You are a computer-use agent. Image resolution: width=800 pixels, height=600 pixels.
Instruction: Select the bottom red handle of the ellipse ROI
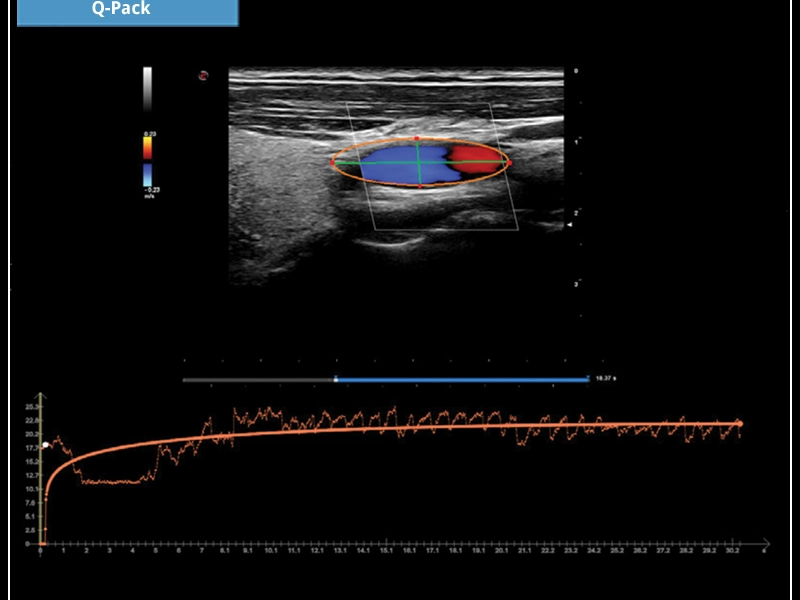420,186
